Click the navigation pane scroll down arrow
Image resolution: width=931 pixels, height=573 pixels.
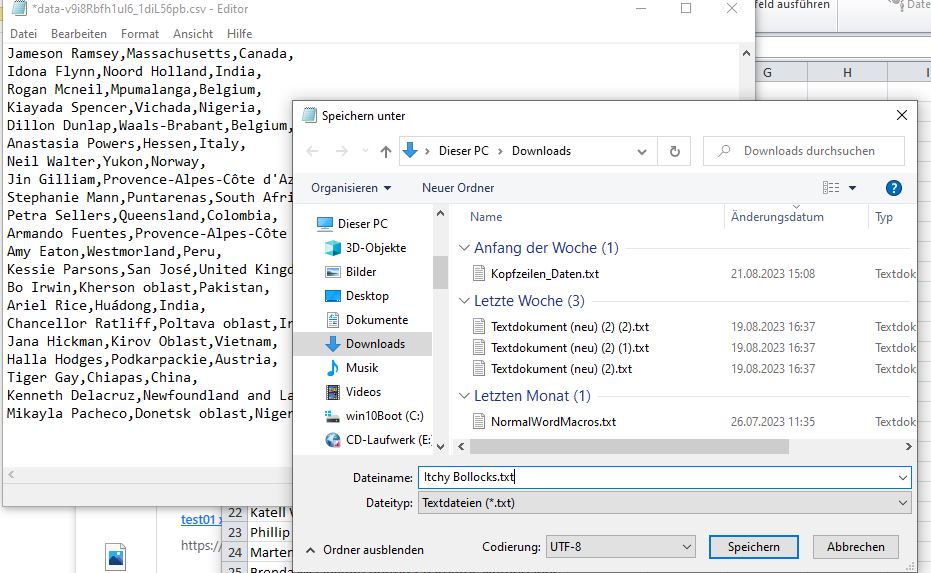tap(440, 447)
